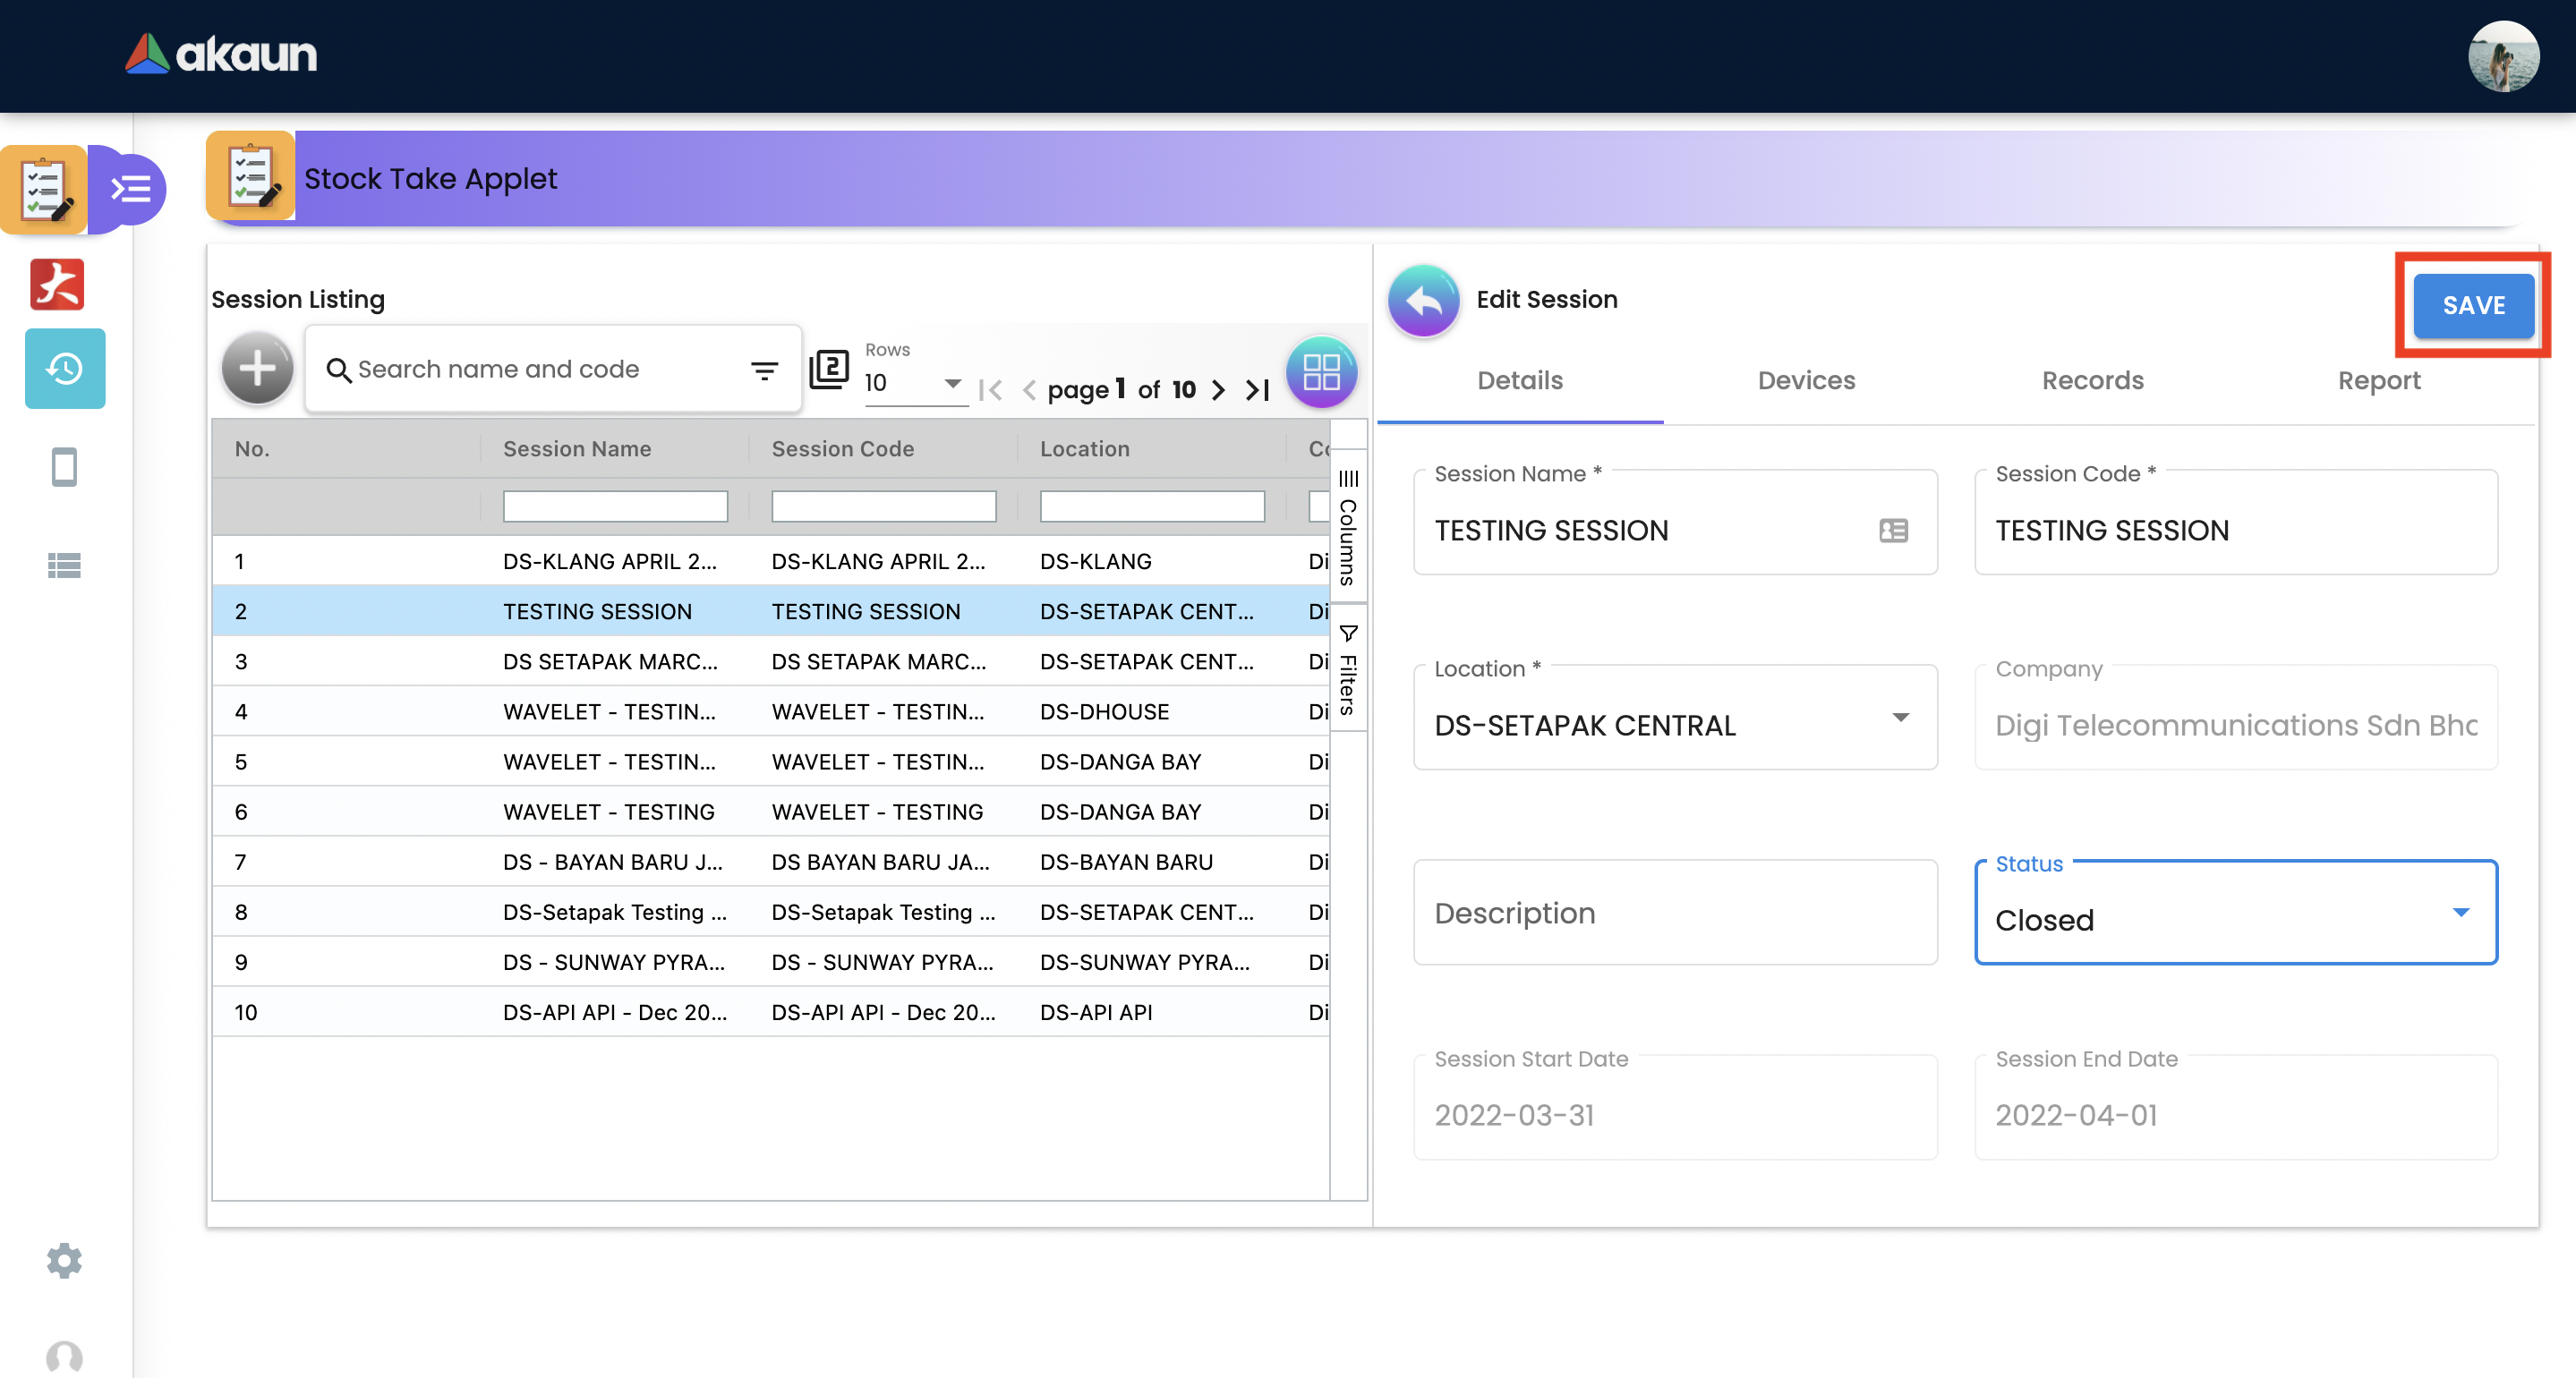Click the purple grid view icon

coord(1320,371)
